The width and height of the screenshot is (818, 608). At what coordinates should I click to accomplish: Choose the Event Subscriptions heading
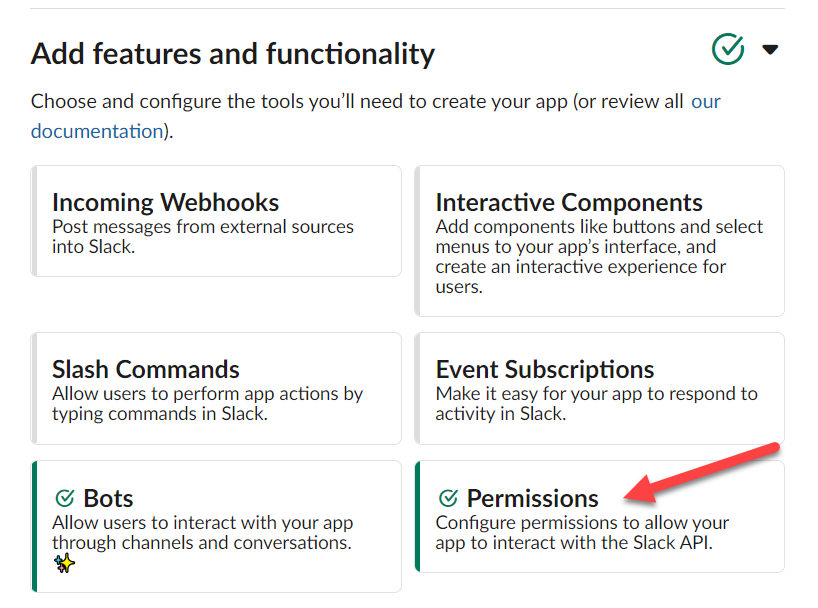[545, 370]
